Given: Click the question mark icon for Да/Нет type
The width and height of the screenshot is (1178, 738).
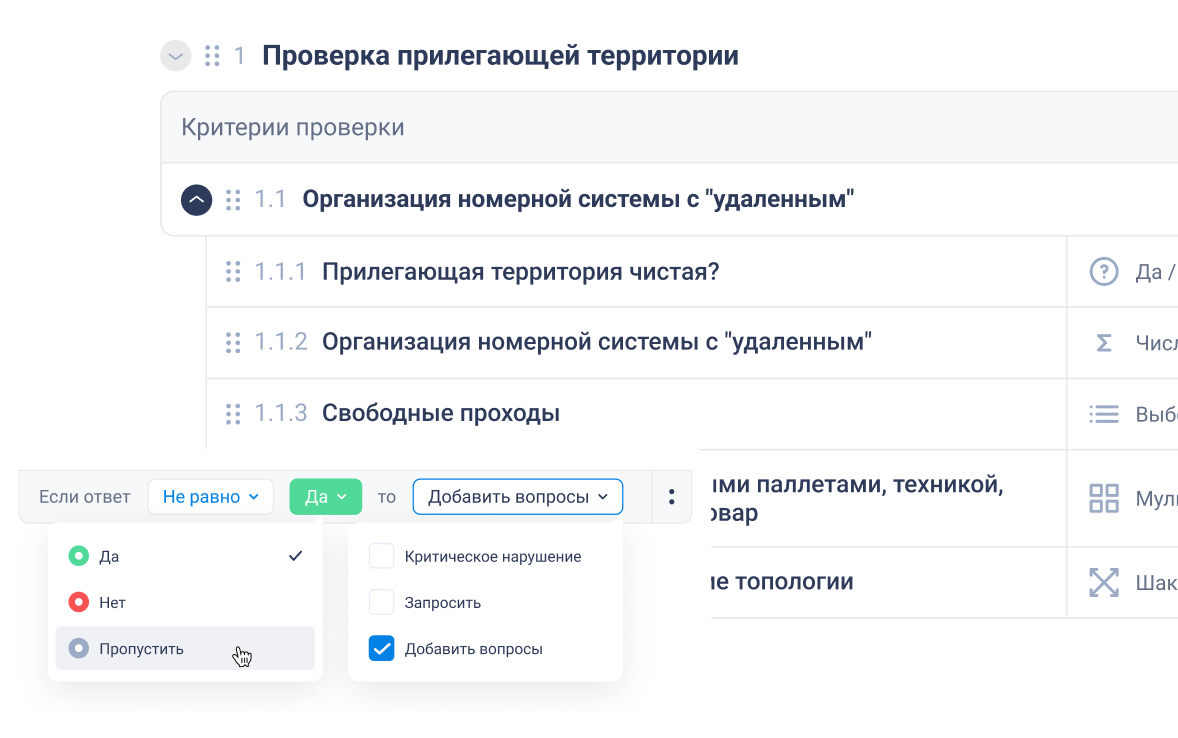Looking at the screenshot, I should [x=1103, y=271].
